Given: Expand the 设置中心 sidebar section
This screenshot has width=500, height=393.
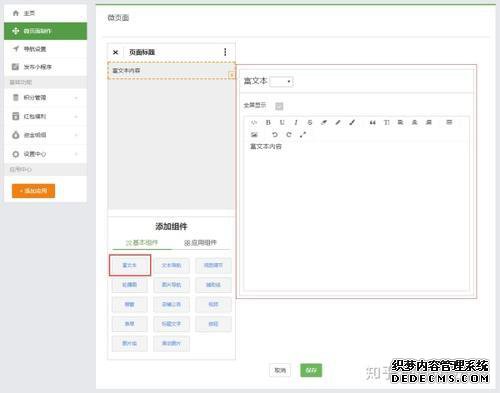Looking at the screenshot, I should (45, 154).
